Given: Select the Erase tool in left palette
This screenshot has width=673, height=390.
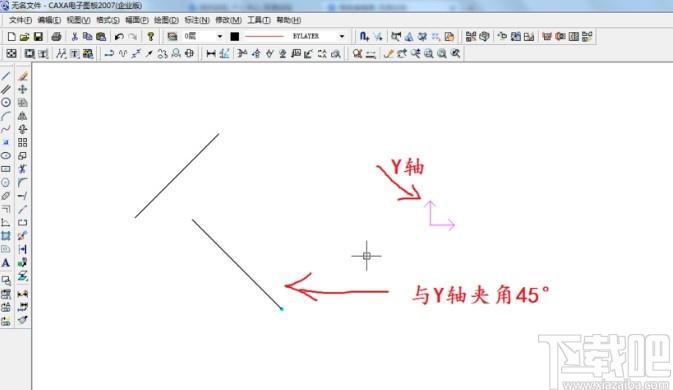Looking at the screenshot, I should (x=23, y=76).
